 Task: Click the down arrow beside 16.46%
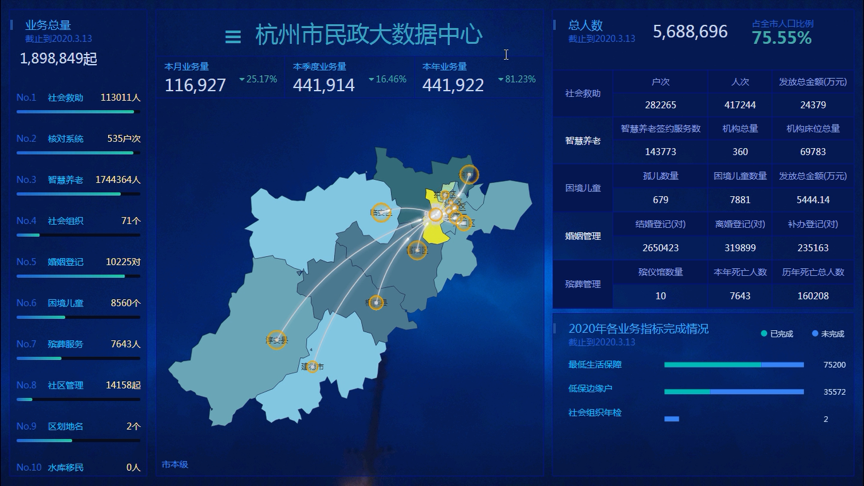point(371,79)
